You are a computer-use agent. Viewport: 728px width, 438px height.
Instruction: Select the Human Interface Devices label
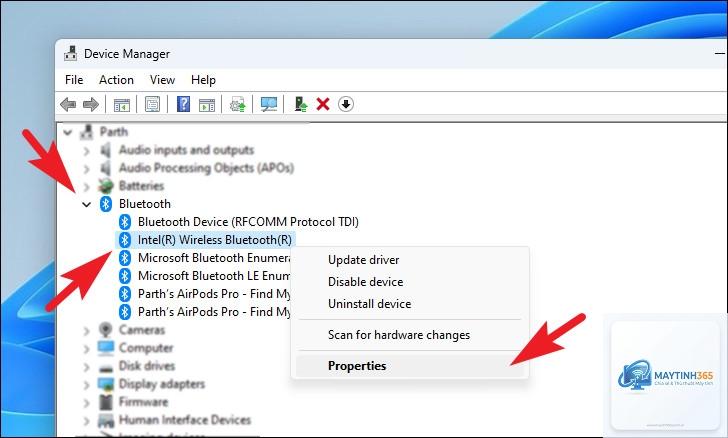185,420
